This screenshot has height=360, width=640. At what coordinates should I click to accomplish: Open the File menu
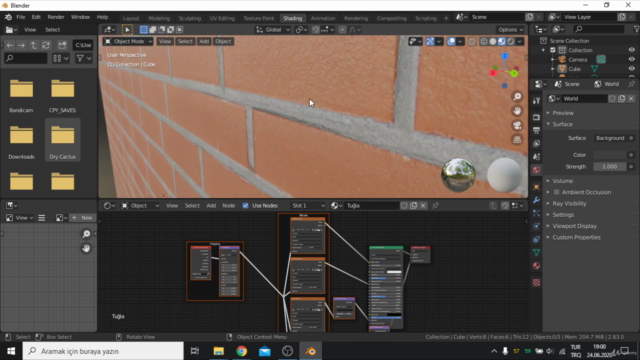tap(20, 17)
